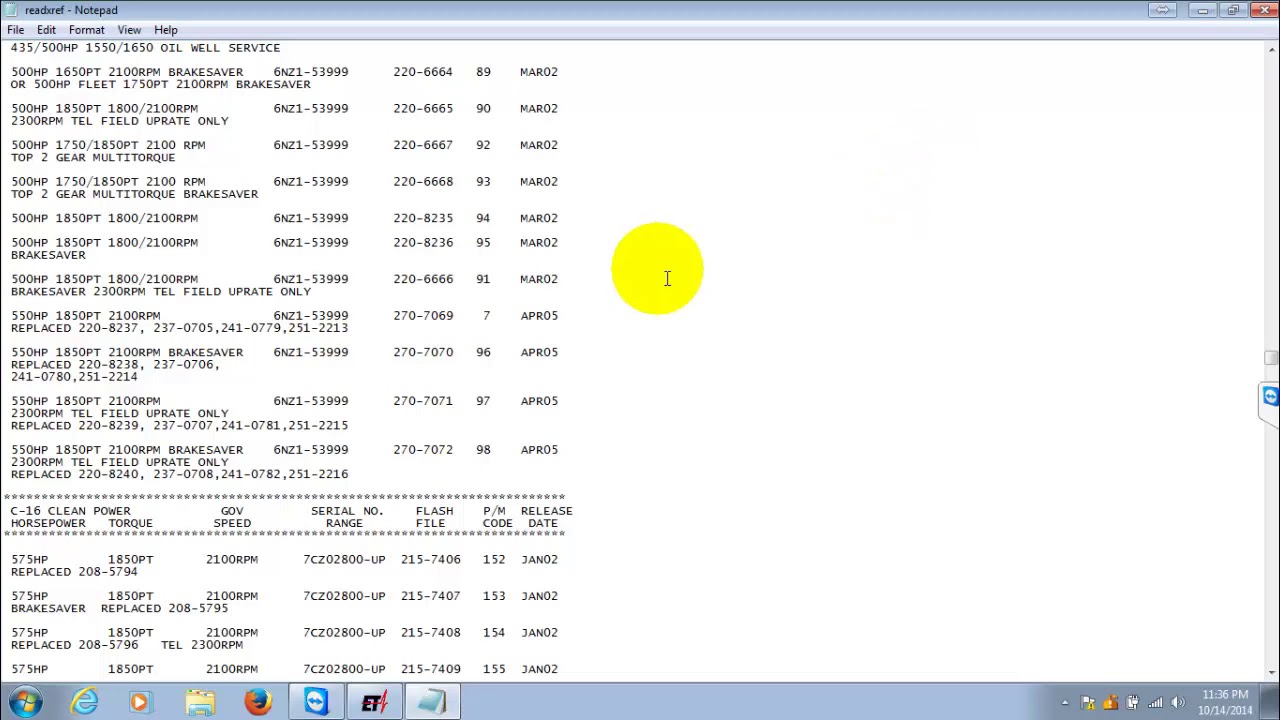Click '241-0780,251-2214' text line

(x=74, y=377)
